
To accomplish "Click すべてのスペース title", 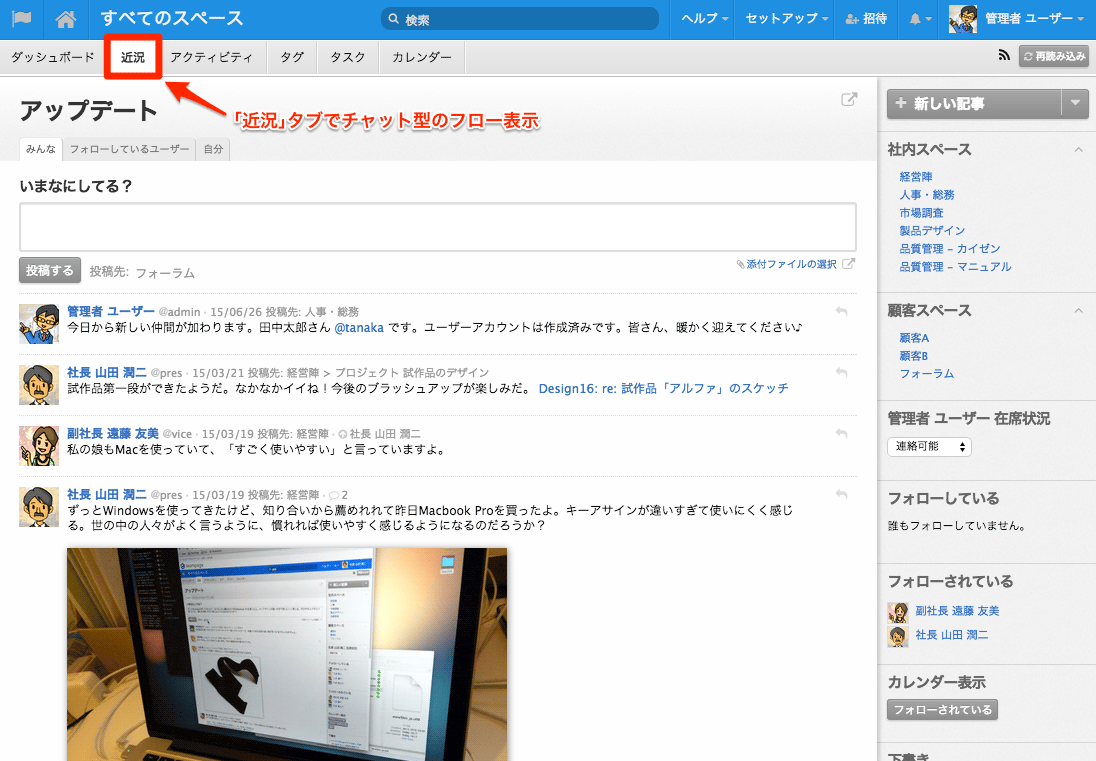I will [172, 18].
